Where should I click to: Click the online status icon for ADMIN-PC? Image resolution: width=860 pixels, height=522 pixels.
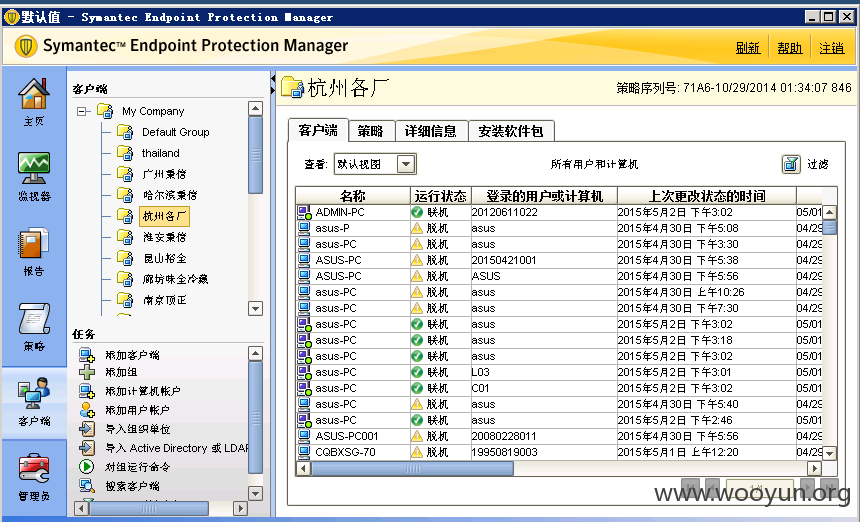(417, 212)
